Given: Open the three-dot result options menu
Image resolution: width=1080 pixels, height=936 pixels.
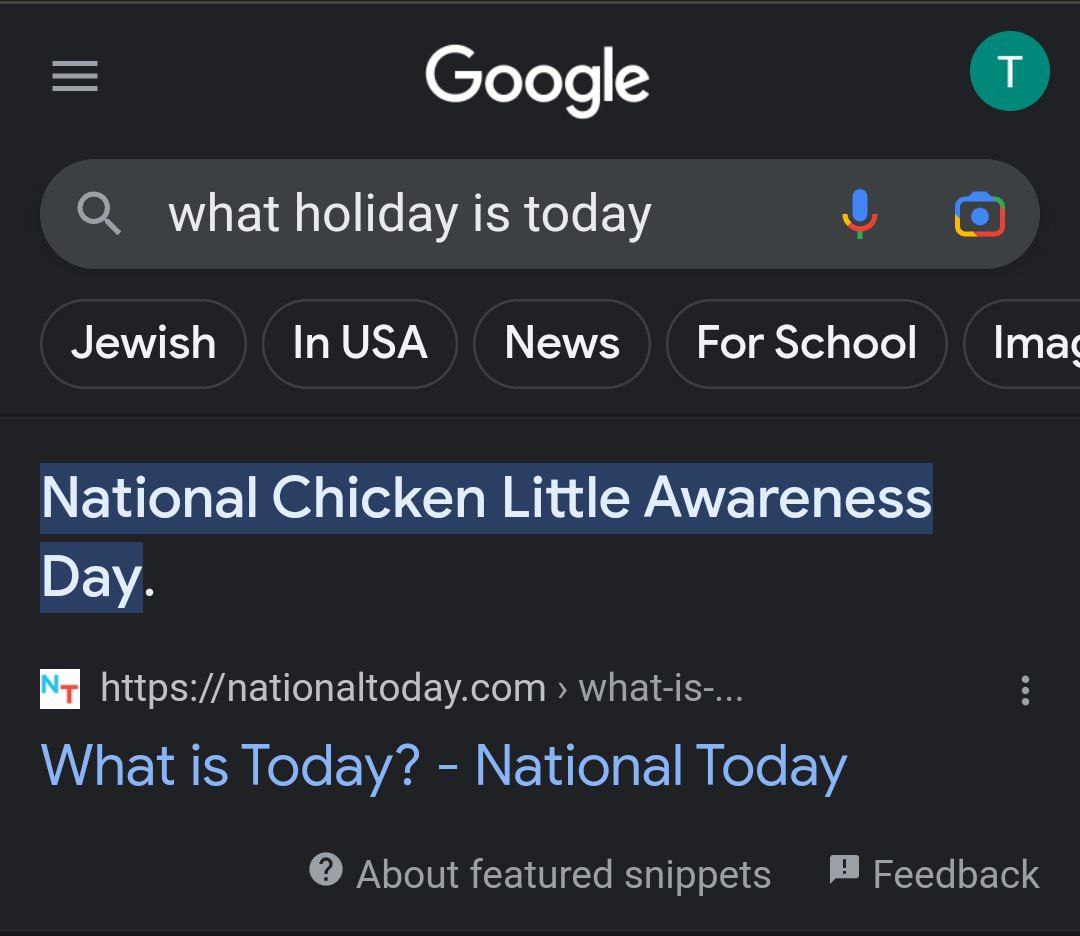Looking at the screenshot, I should [x=1025, y=690].
